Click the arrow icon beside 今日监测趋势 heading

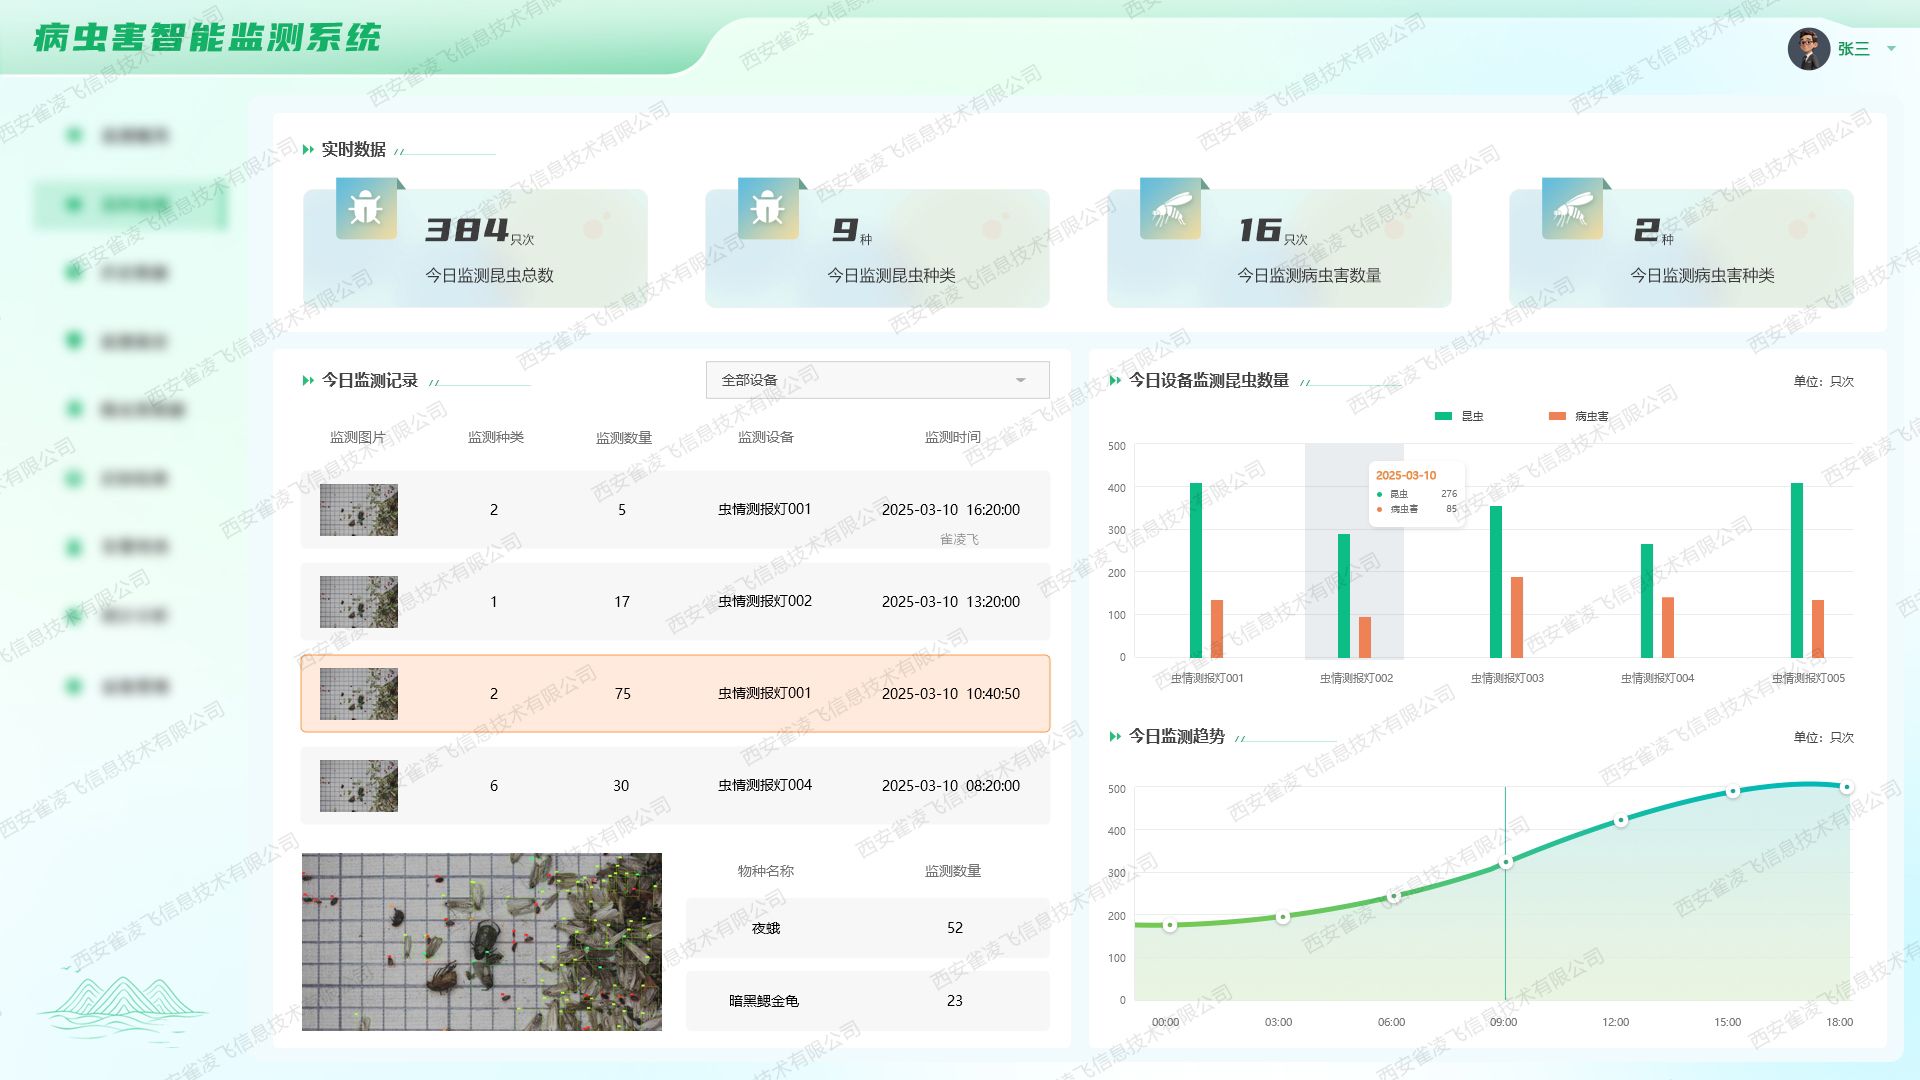(x=1115, y=737)
